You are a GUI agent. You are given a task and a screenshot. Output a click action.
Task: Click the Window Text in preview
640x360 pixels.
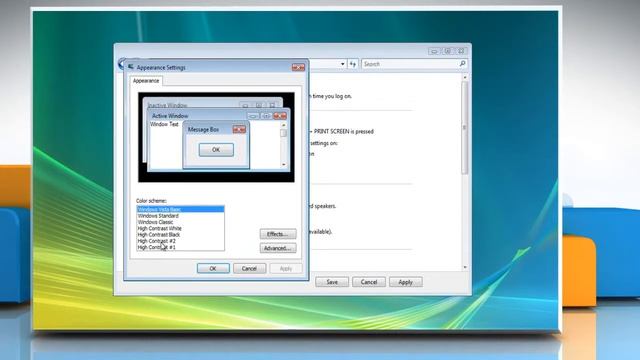click(164, 124)
